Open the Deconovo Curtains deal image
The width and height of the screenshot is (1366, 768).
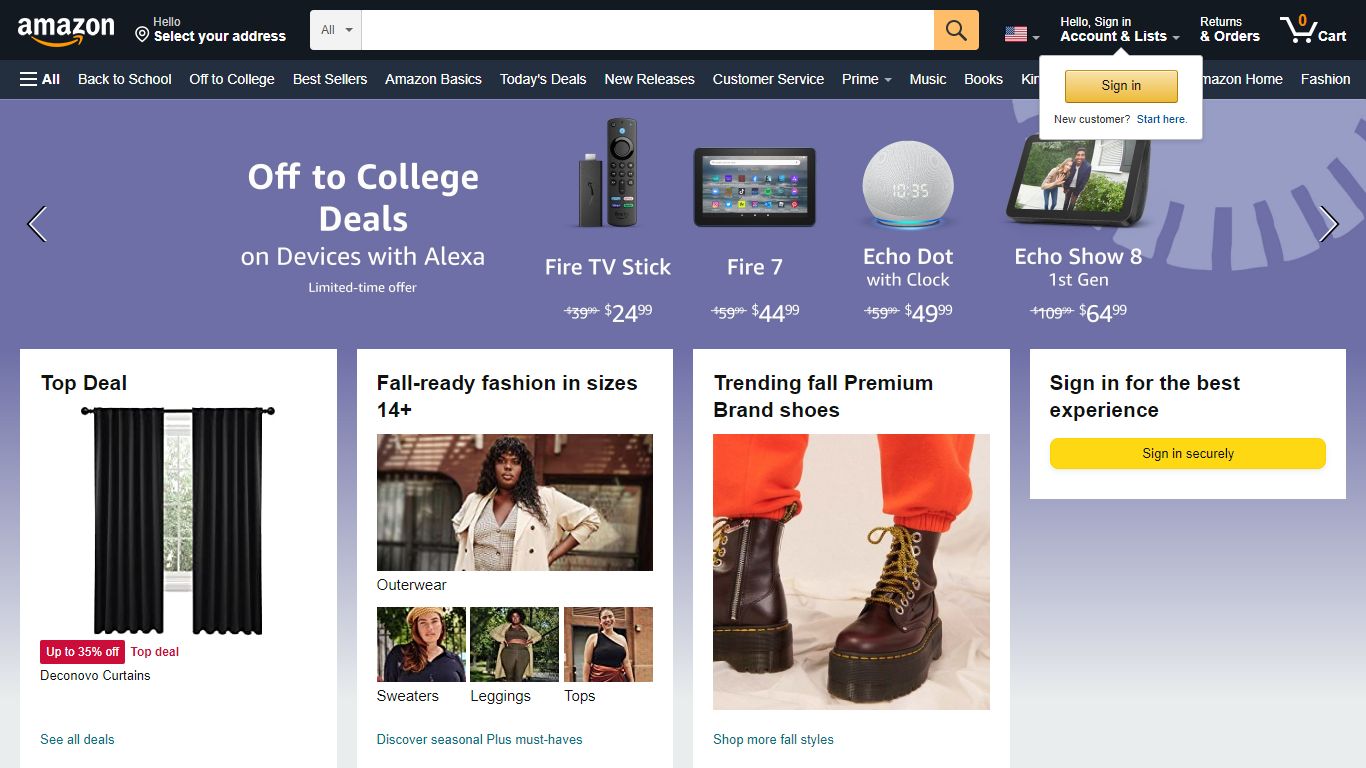(178, 520)
